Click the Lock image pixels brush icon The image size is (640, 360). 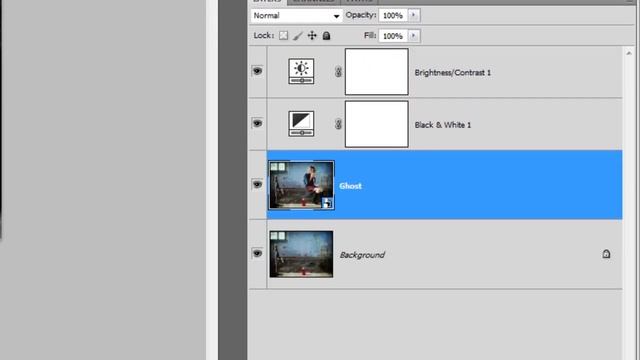[x=298, y=36]
